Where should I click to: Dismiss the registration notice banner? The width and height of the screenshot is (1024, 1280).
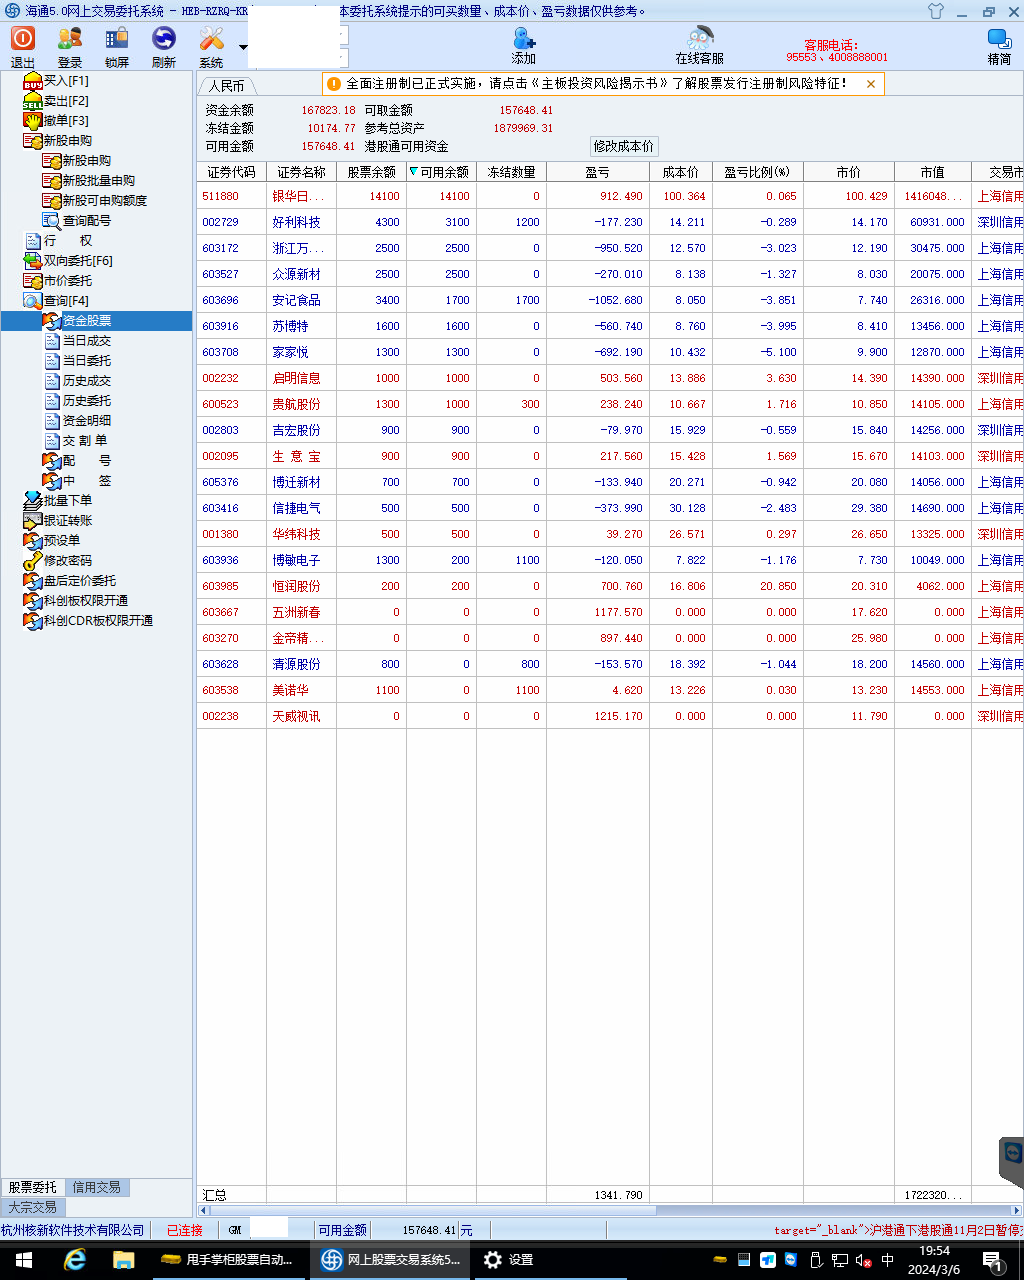(x=871, y=84)
